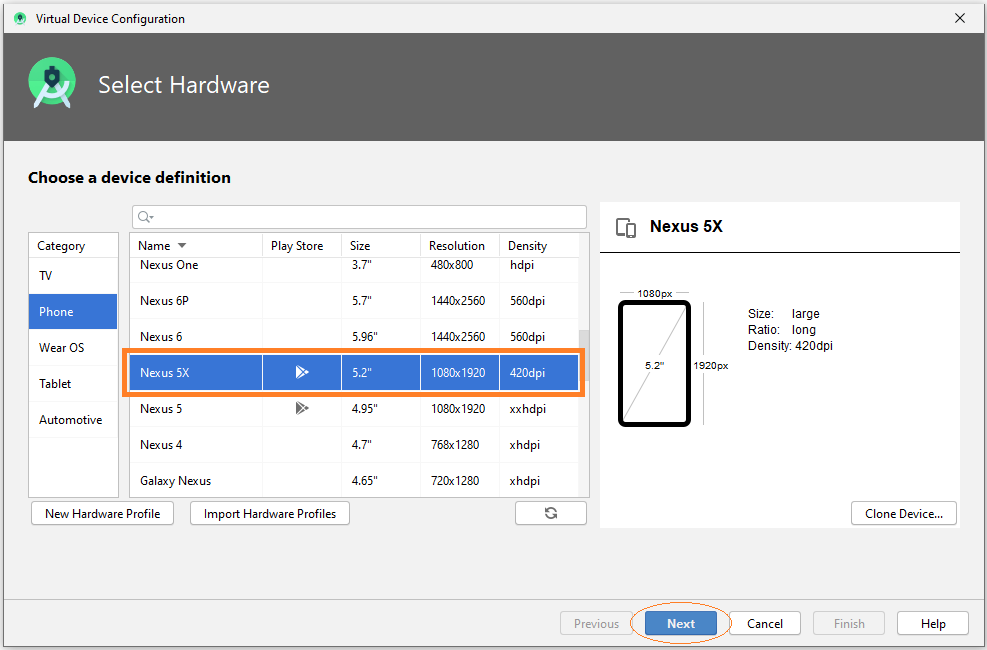The image size is (987, 650).
Task: Select the Wear OS category
Action: (73, 347)
